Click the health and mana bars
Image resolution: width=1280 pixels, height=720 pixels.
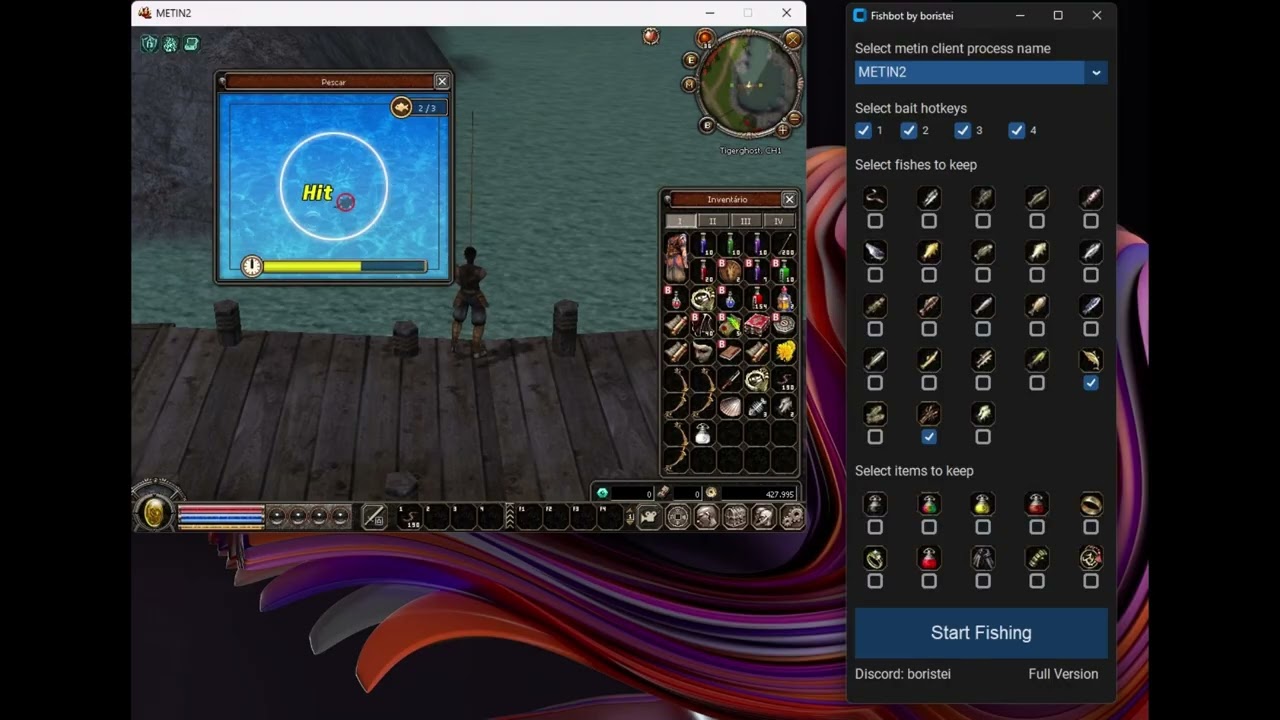coord(221,516)
